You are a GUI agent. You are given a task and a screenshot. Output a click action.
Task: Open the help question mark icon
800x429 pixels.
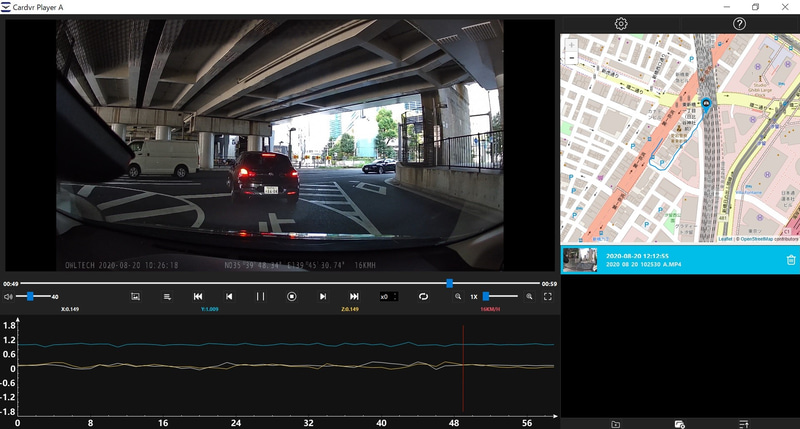pyautogui.click(x=739, y=23)
